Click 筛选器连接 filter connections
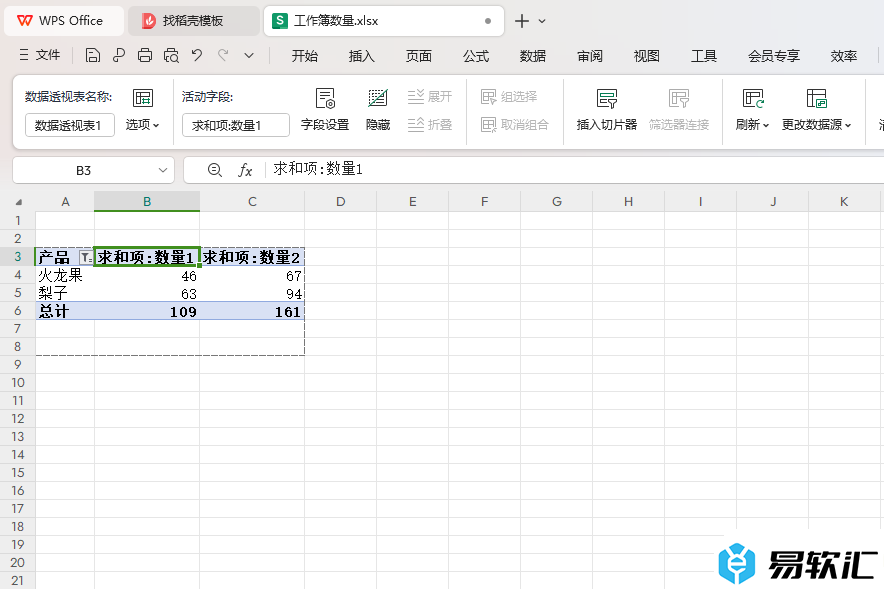The width and height of the screenshot is (884, 589). pyautogui.click(x=679, y=109)
